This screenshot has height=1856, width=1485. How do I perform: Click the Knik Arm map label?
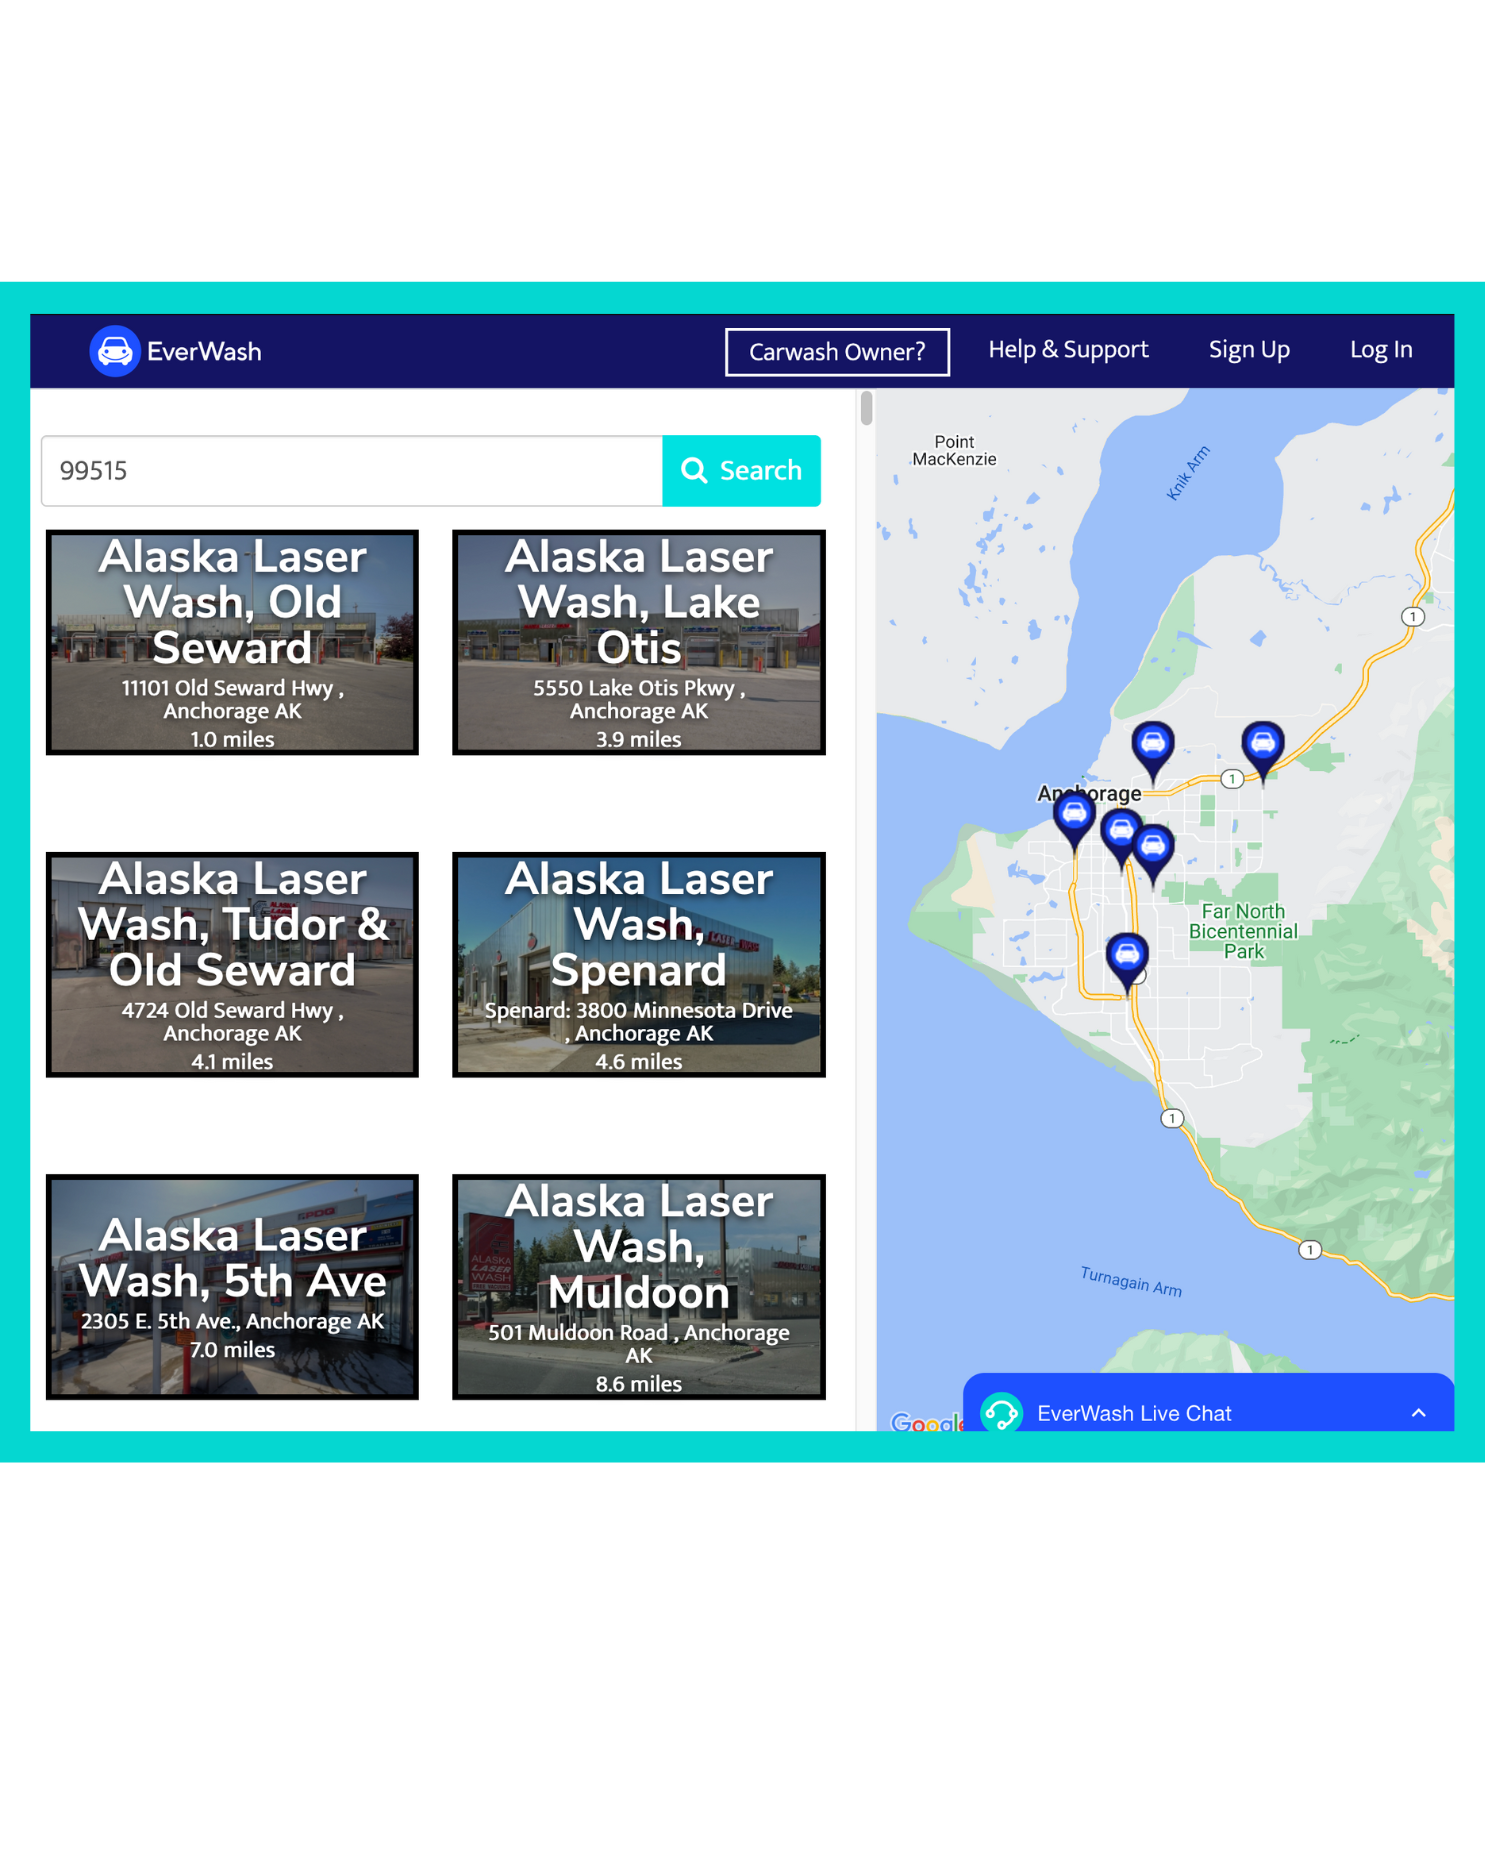pyautogui.click(x=1188, y=473)
